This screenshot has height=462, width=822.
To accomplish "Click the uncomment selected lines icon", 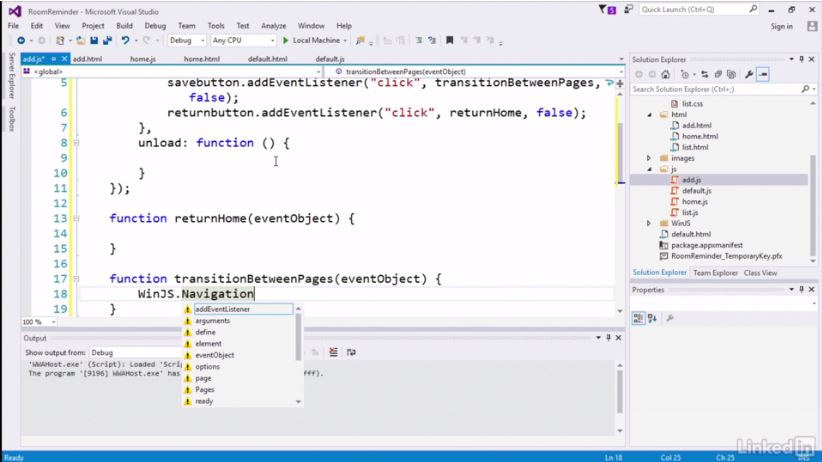I will click(x=432, y=40).
